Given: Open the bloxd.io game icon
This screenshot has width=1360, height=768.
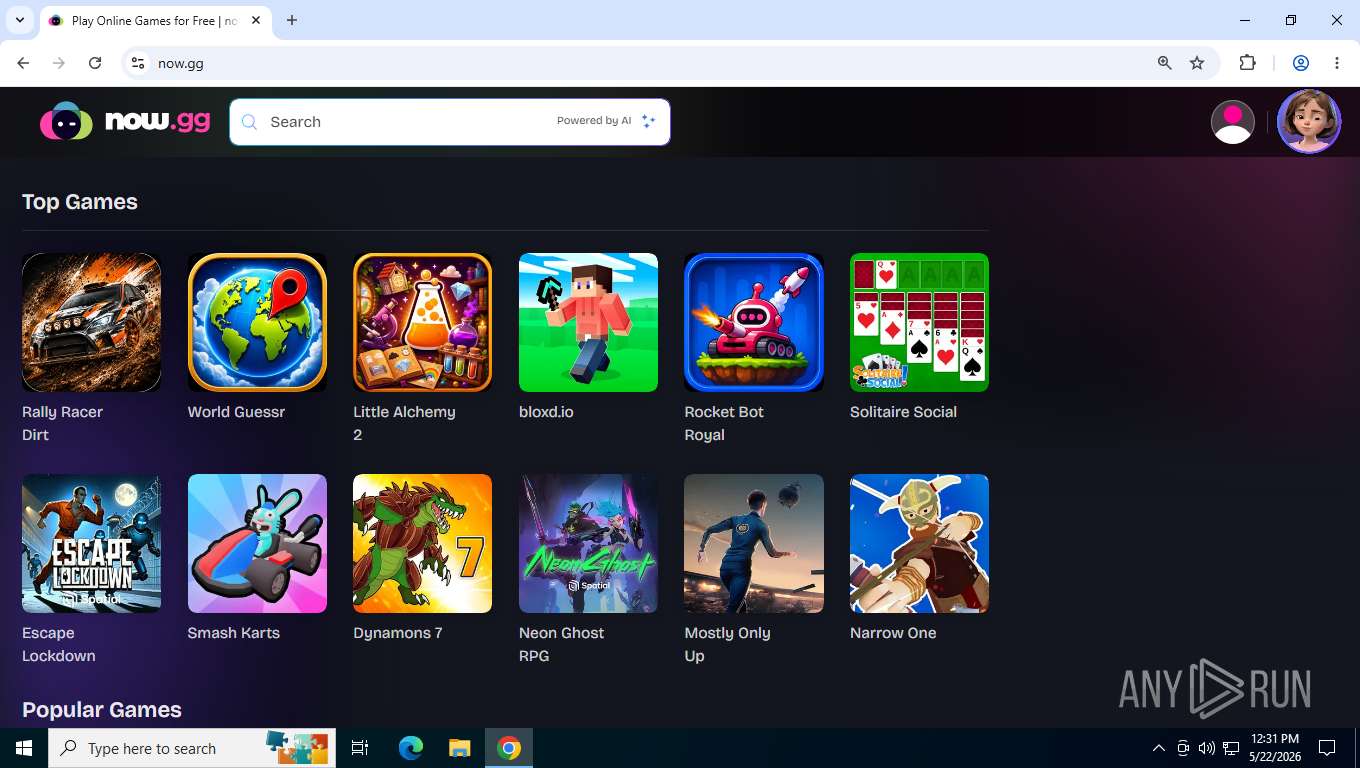Looking at the screenshot, I should click(x=588, y=322).
